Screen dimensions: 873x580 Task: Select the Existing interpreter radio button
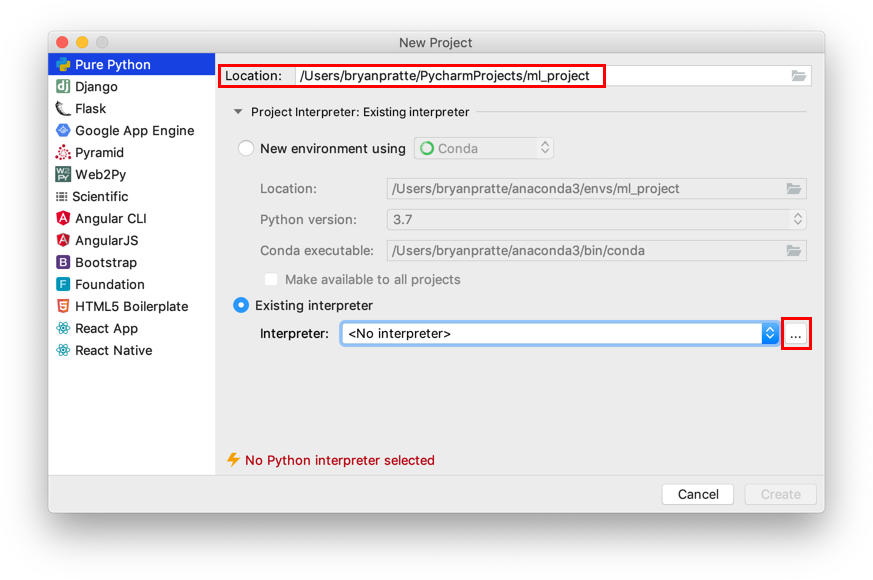coord(241,305)
